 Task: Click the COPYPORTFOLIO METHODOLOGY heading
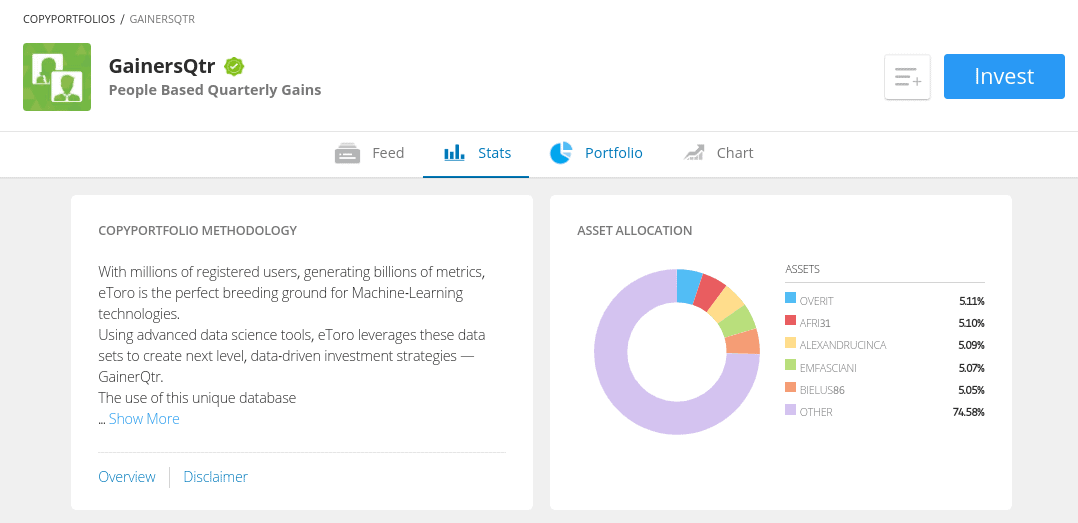197,230
